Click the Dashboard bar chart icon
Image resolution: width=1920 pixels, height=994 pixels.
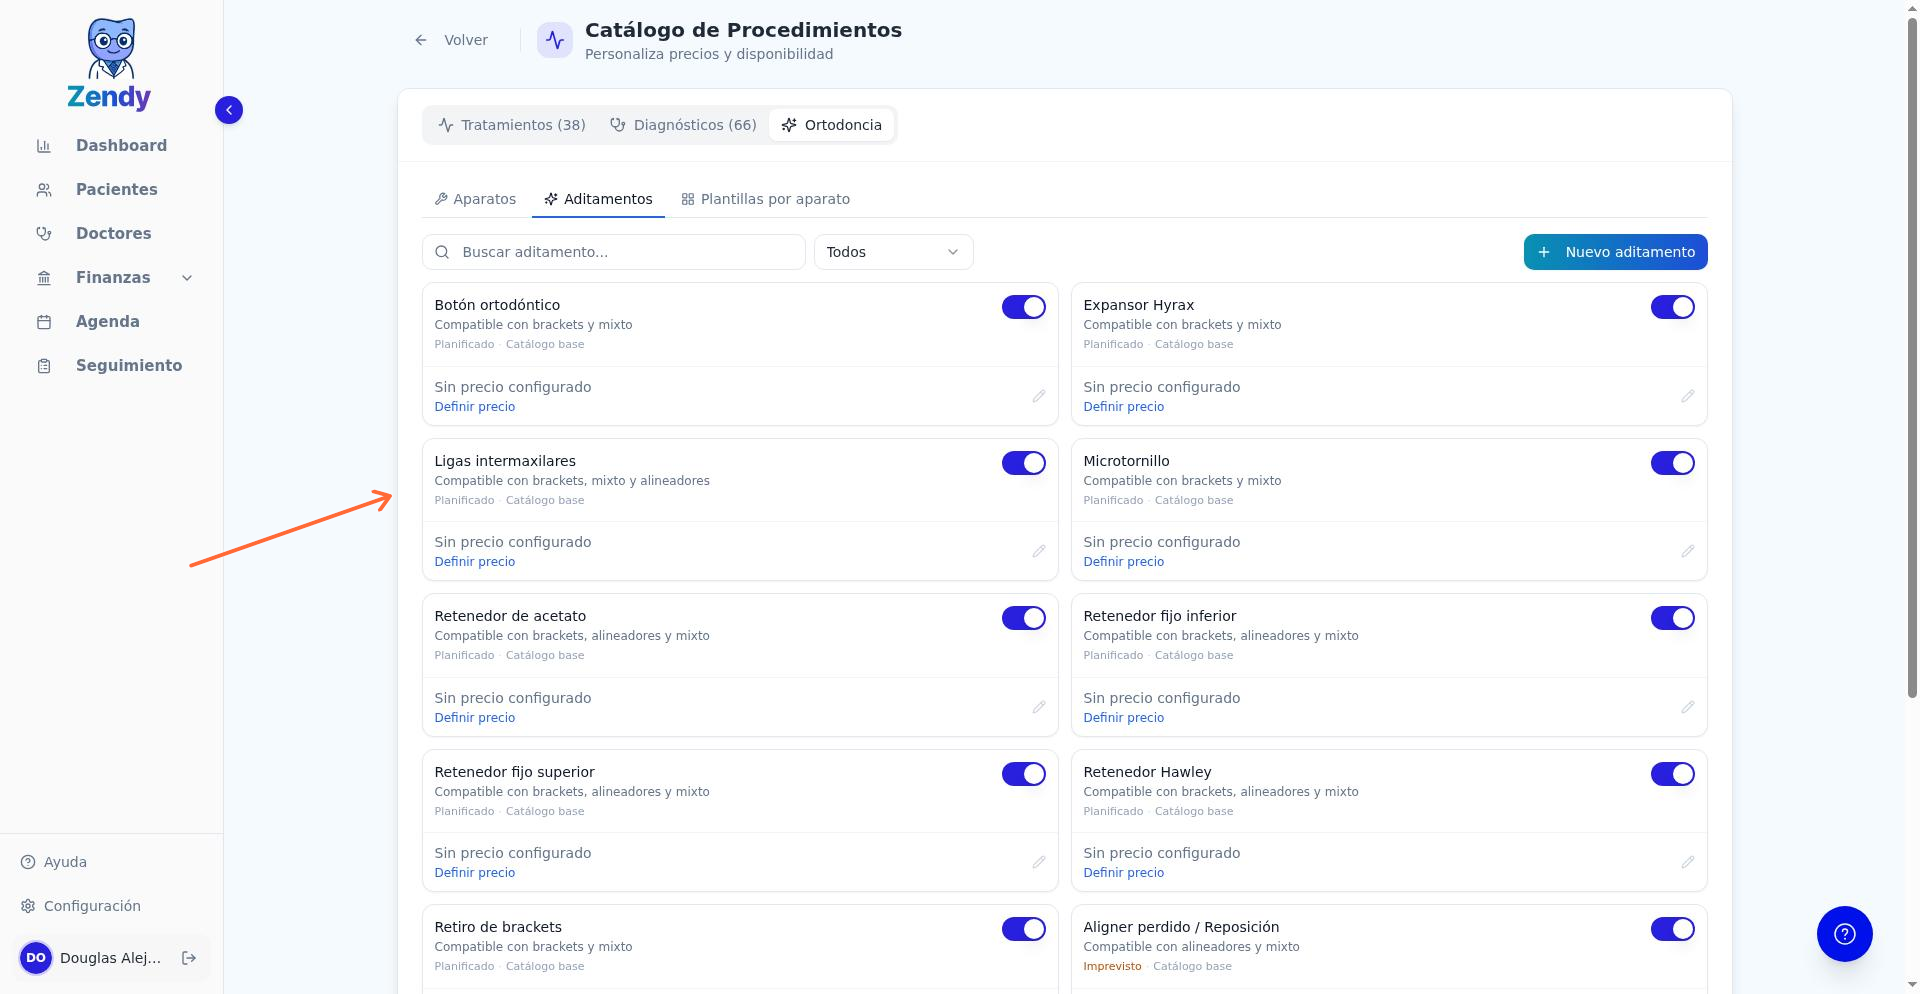click(x=44, y=146)
